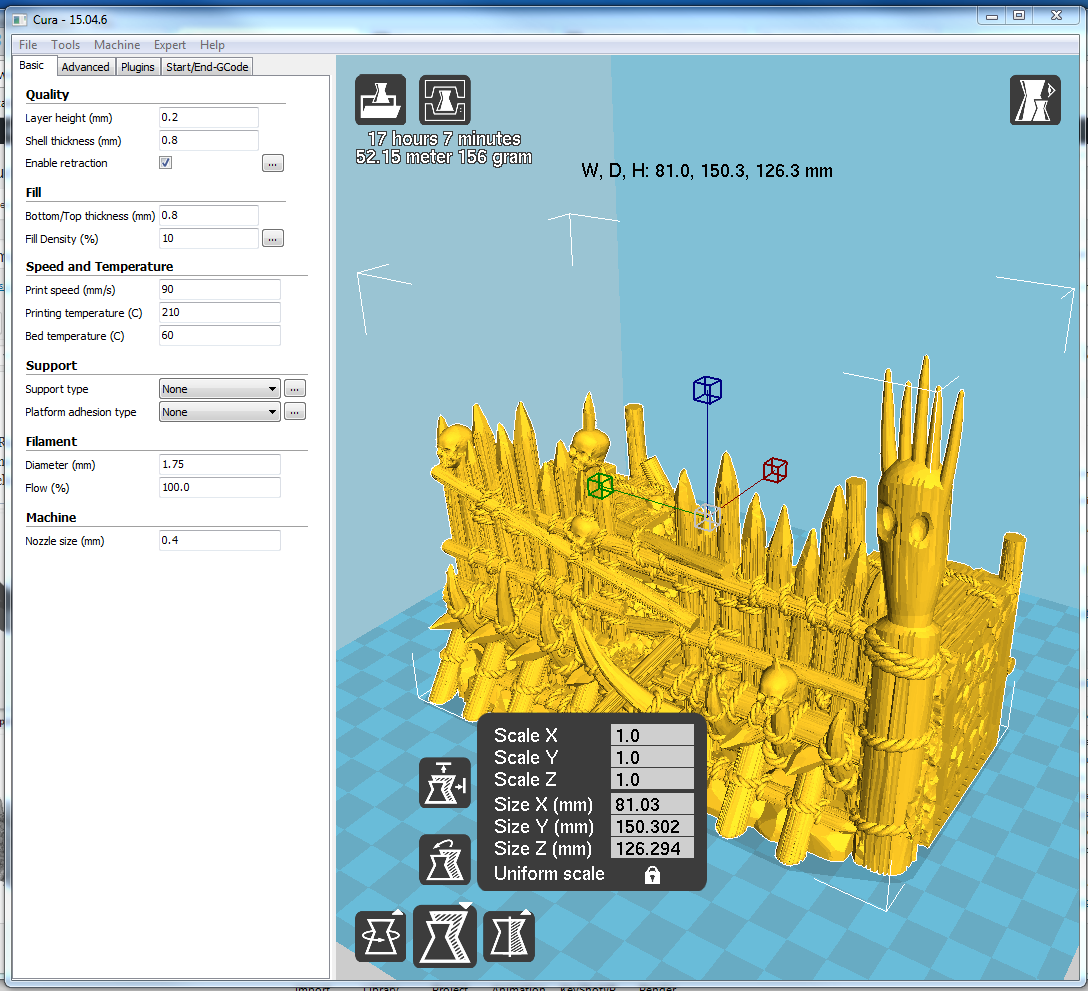This screenshot has height=991, width=1088.
Task: Open retraction settings ellipsis button
Action: [x=273, y=163]
